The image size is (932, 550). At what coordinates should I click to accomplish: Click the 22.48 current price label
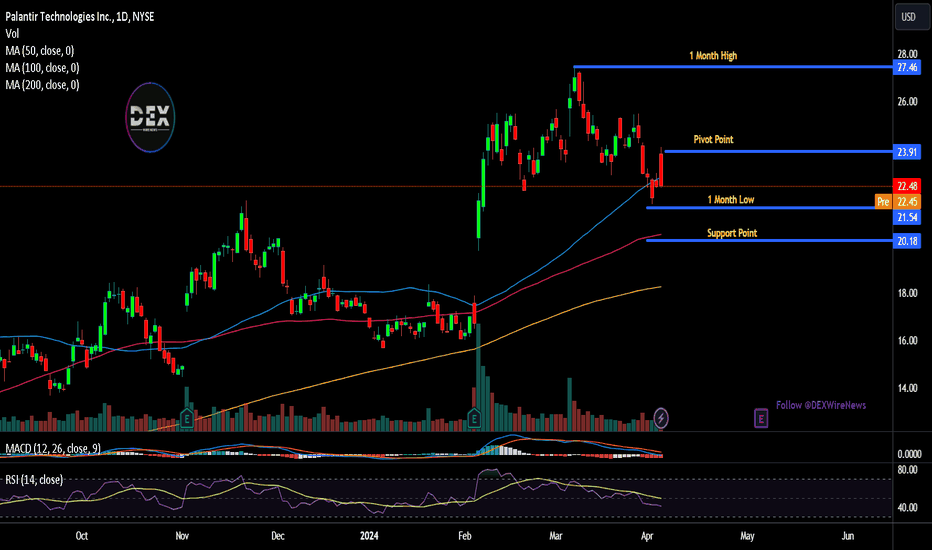point(907,186)
